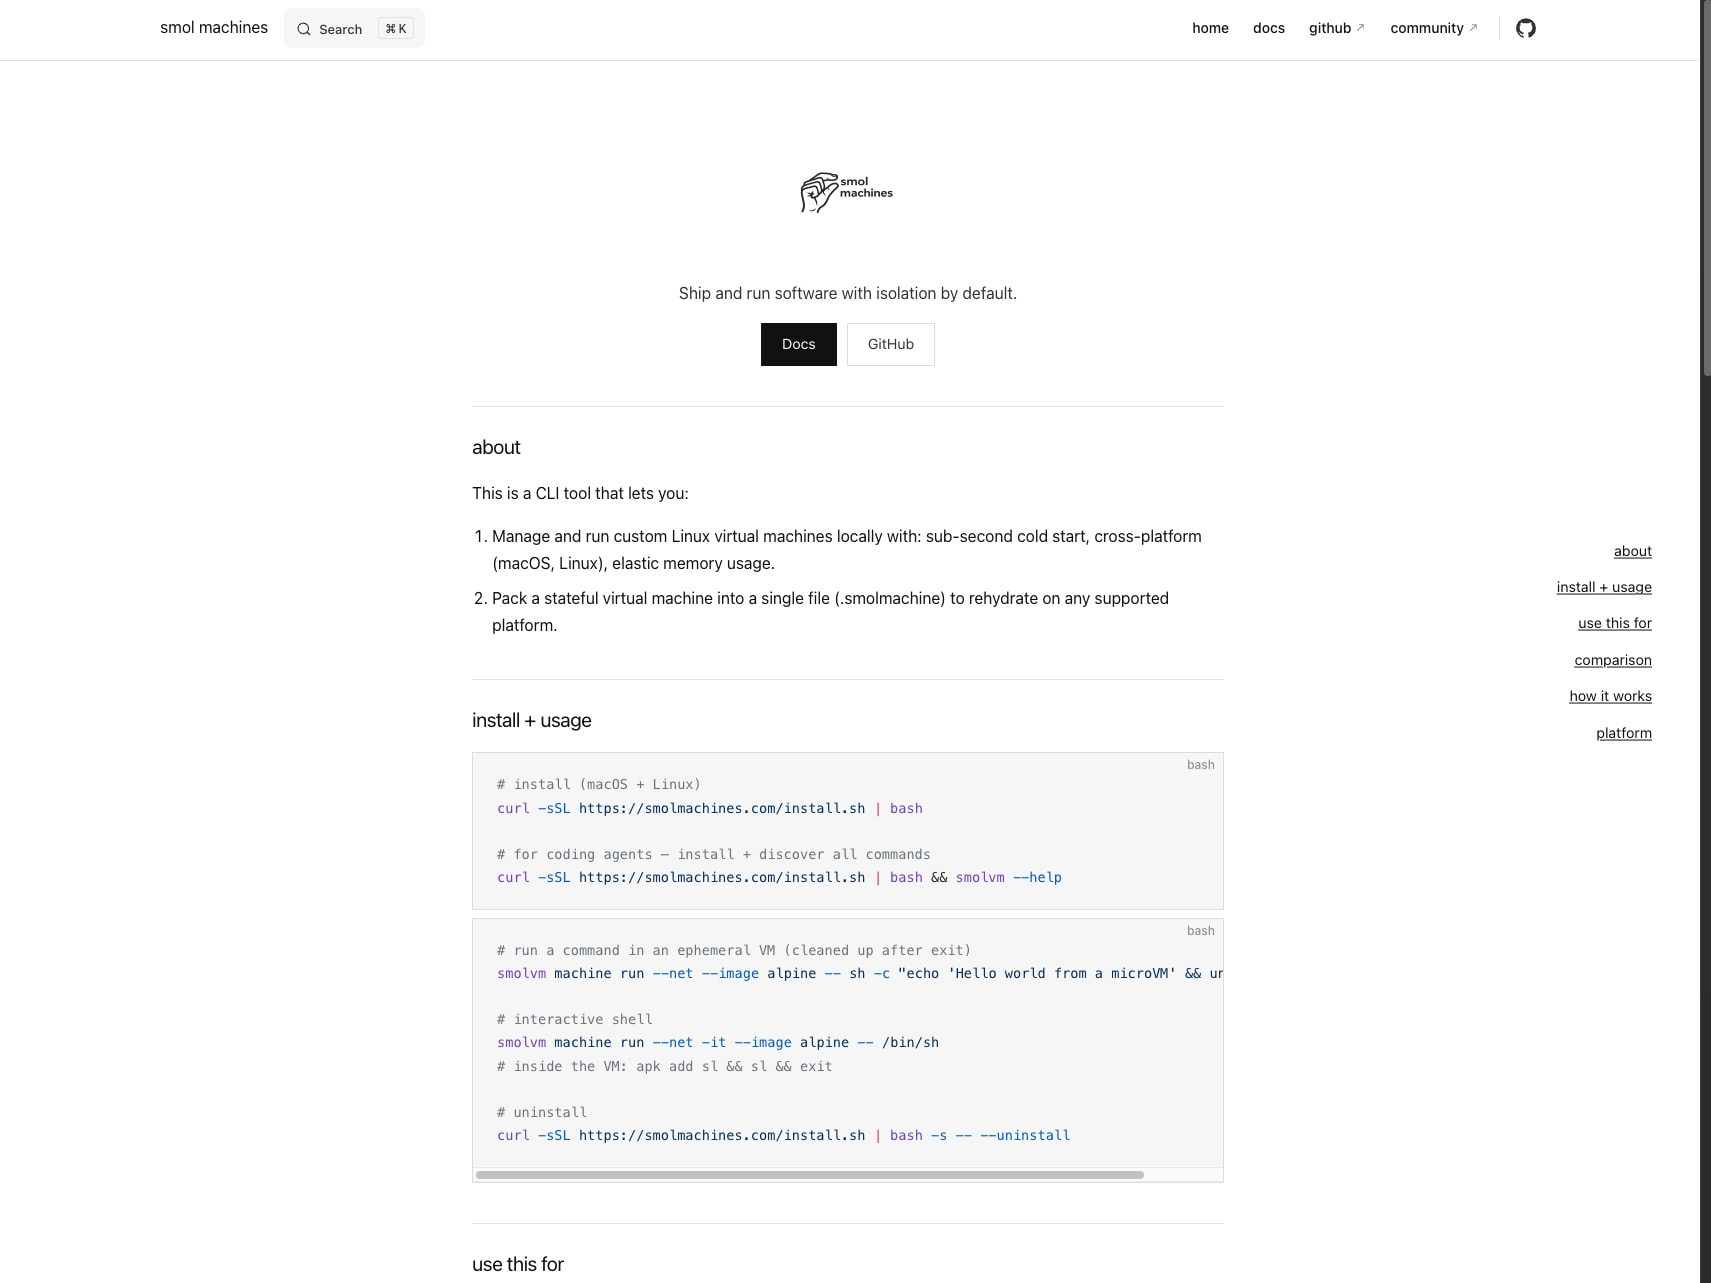The image size is (1711, 1283).
Task: Click the external arrow beside github
Action: point(1360,28)
